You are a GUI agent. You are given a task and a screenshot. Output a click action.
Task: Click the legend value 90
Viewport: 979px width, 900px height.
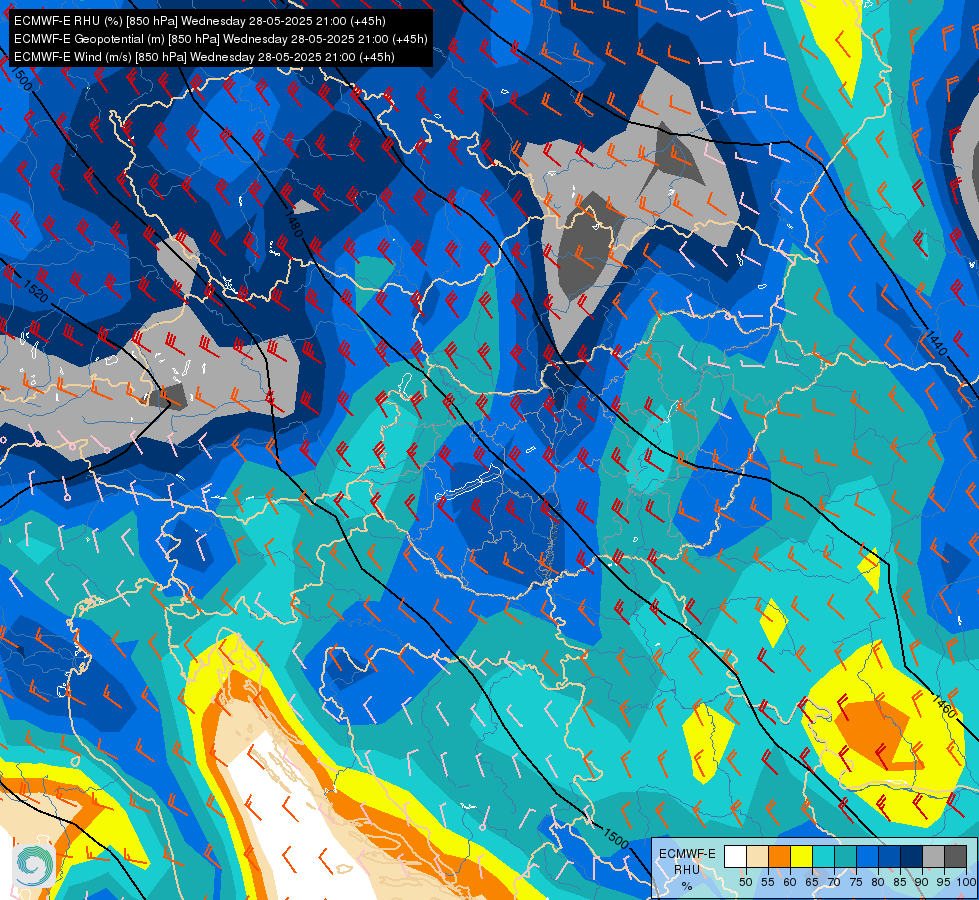point(922,882)
